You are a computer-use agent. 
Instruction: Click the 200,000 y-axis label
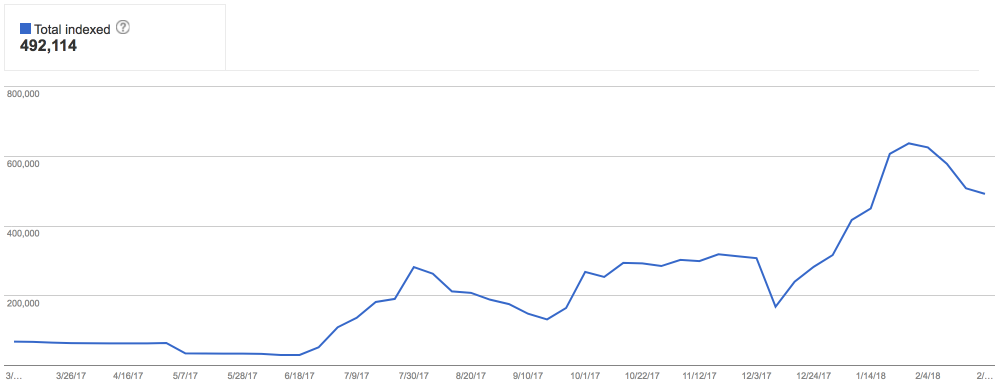(23, 302)
